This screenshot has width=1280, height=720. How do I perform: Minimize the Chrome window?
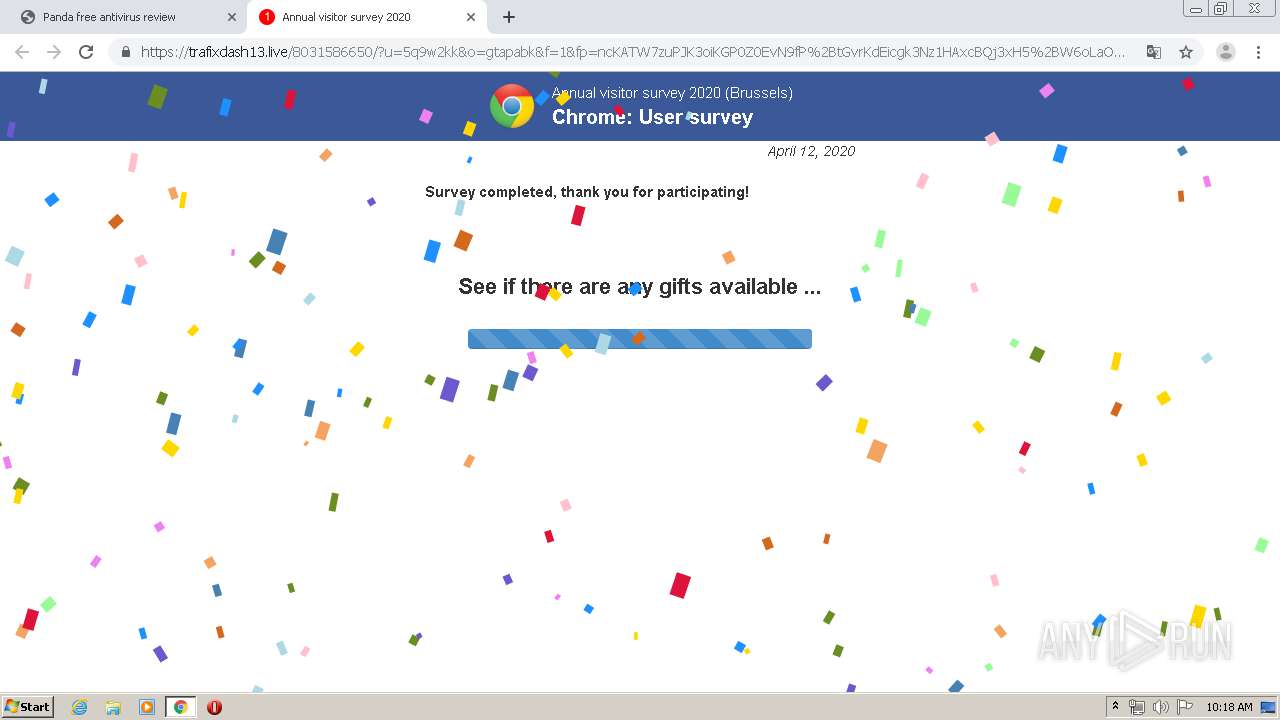point(1195,9)
